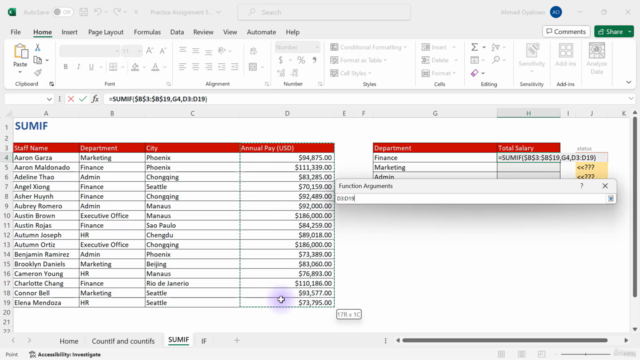This screenshot has width=640, height=360.
Task: Click the Format Painter brush icon
Action: pos(38,73)
